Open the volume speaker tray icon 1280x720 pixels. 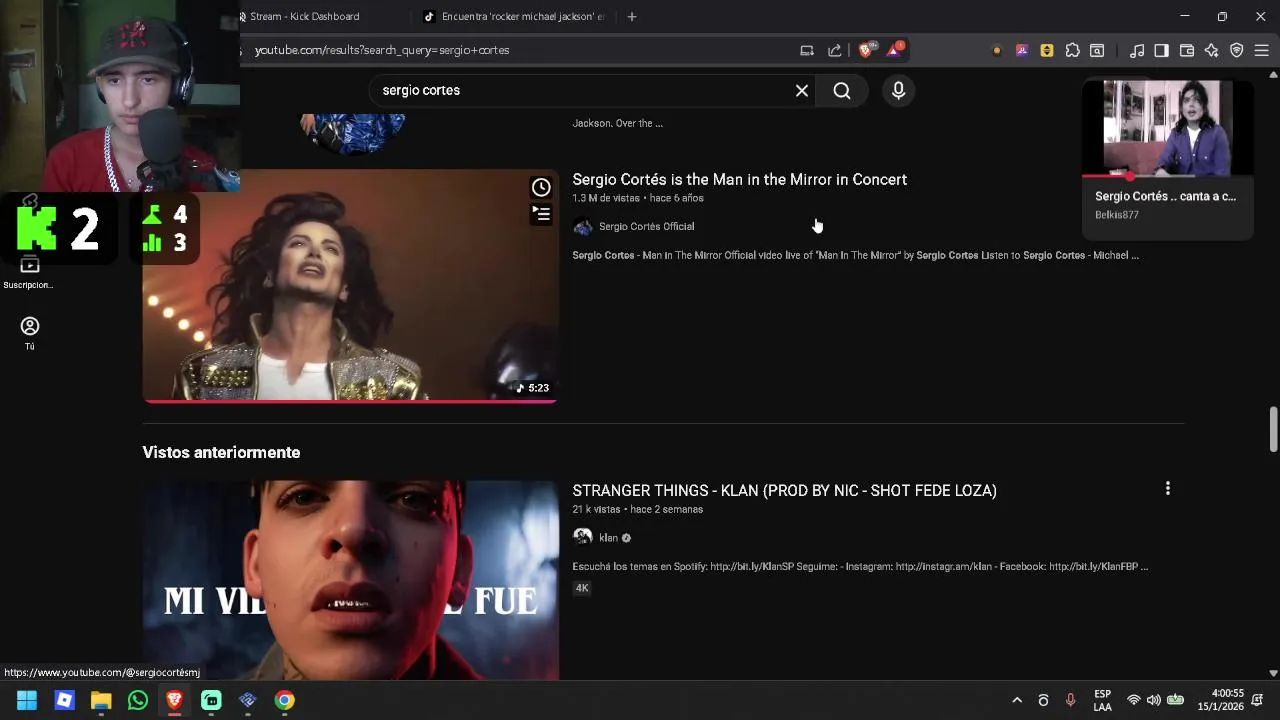pos(1154,700)
